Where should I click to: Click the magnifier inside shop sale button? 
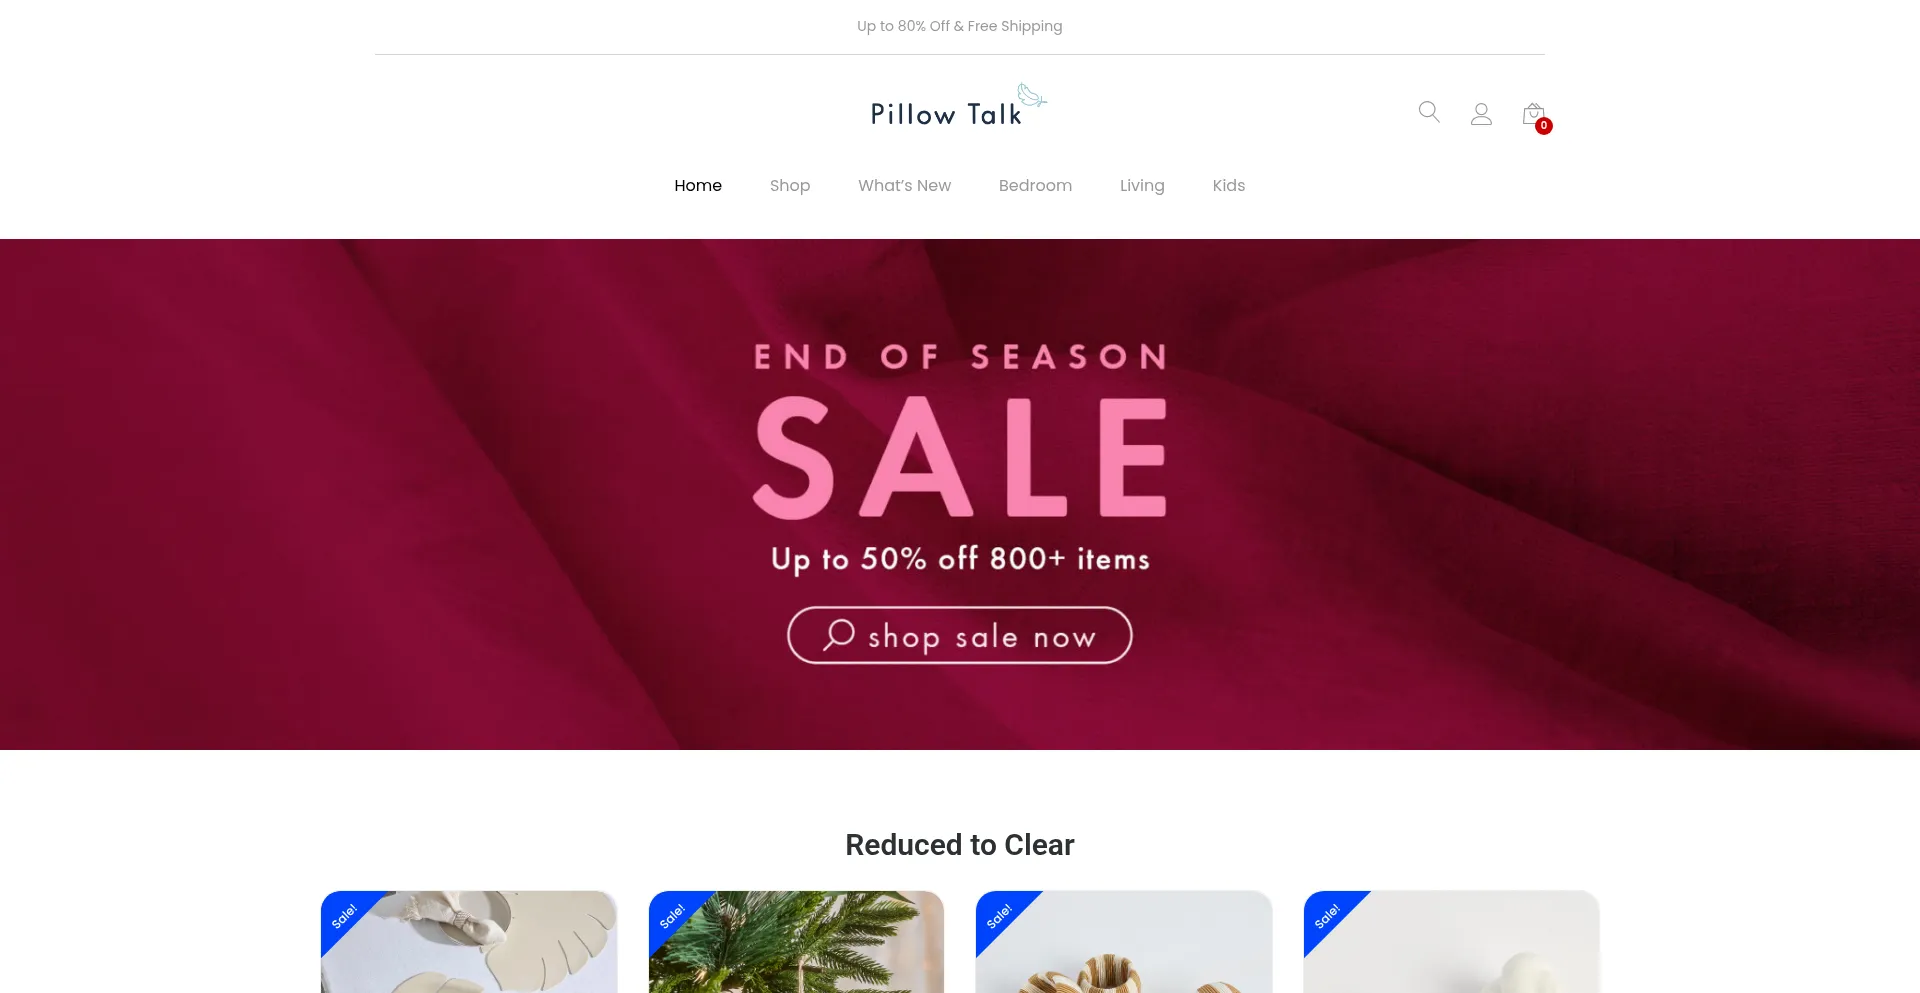pyautogui.click(x=838, y=635)
